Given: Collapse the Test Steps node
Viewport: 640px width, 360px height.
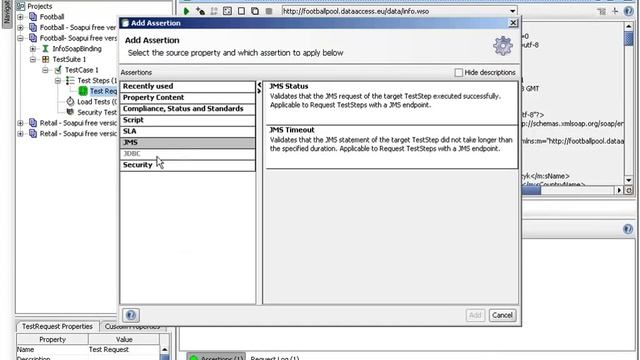Looking at the screenshot, I should click(x=58, y=81).
